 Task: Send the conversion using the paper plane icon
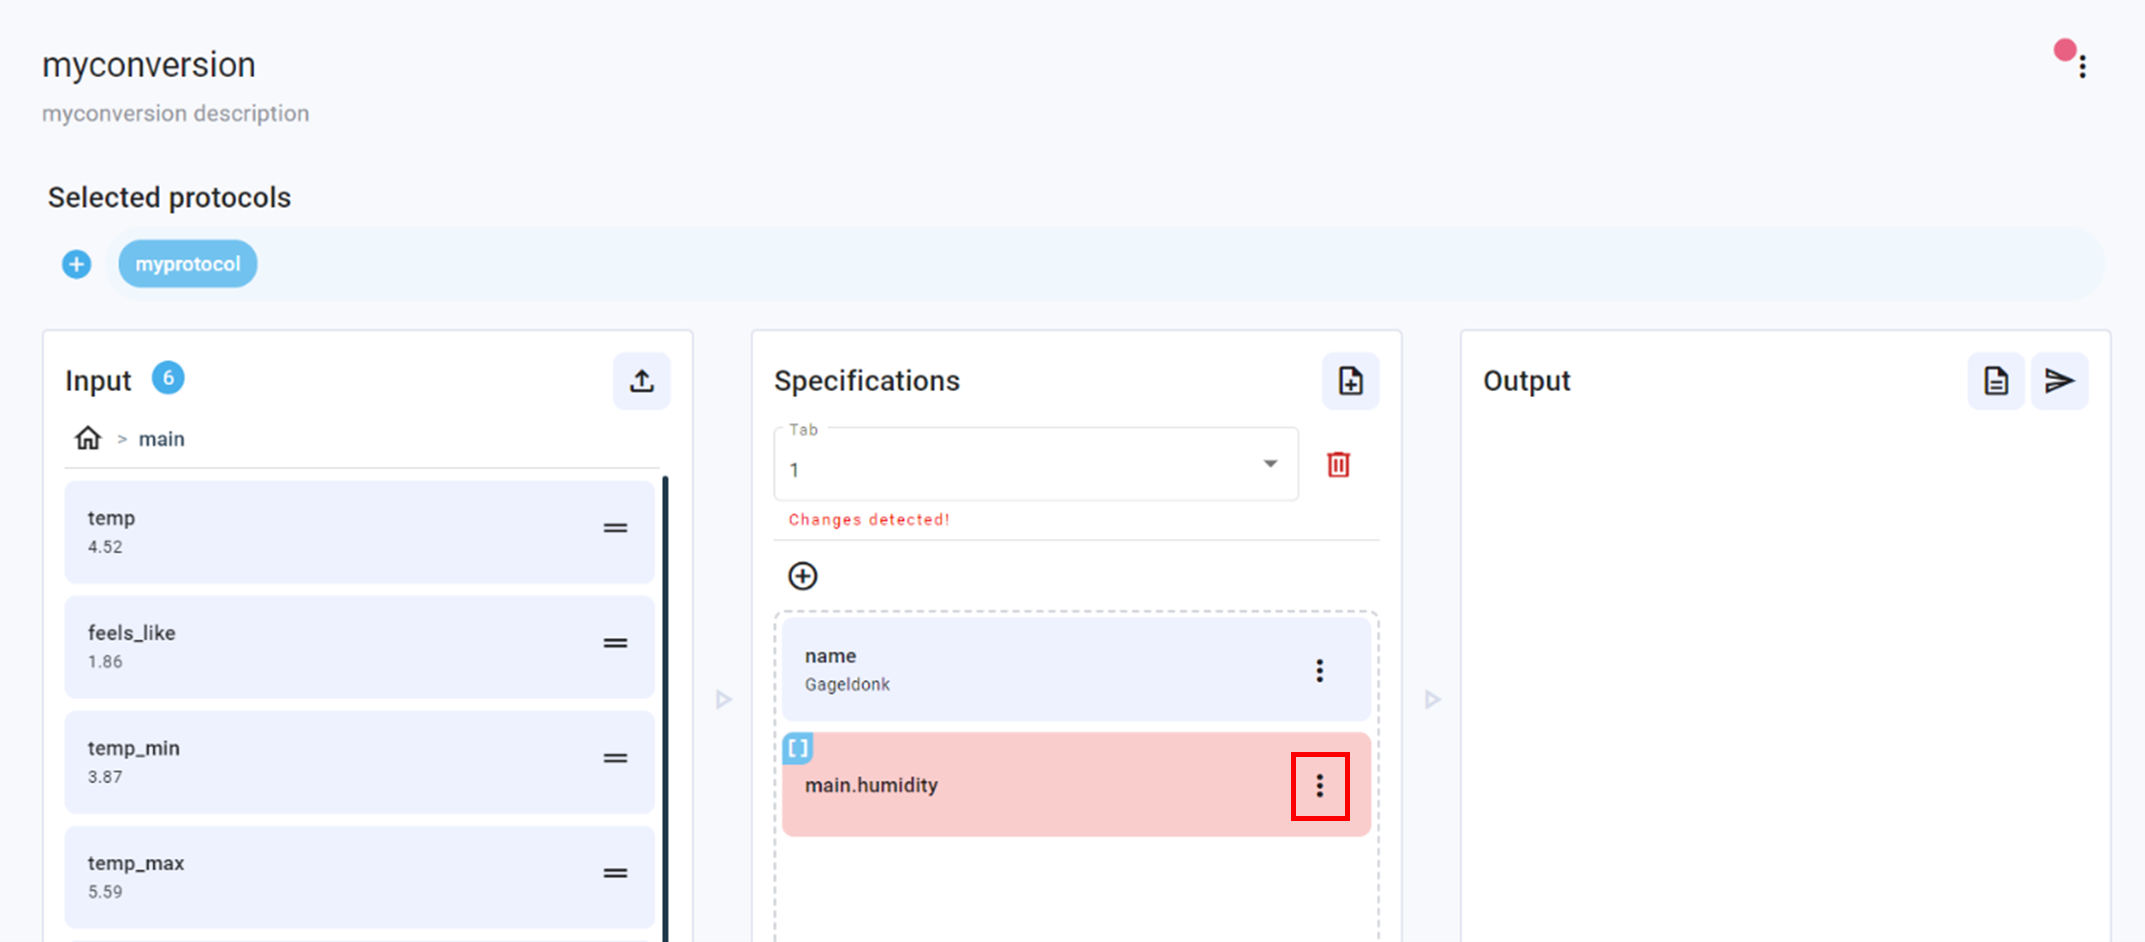2058,381
